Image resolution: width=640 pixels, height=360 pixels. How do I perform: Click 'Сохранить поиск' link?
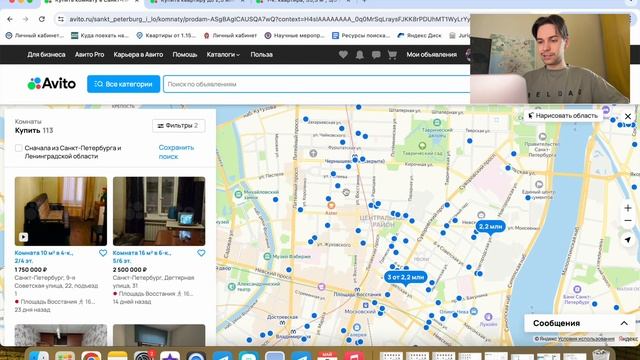pyautogui.click(x=176, y=152)
